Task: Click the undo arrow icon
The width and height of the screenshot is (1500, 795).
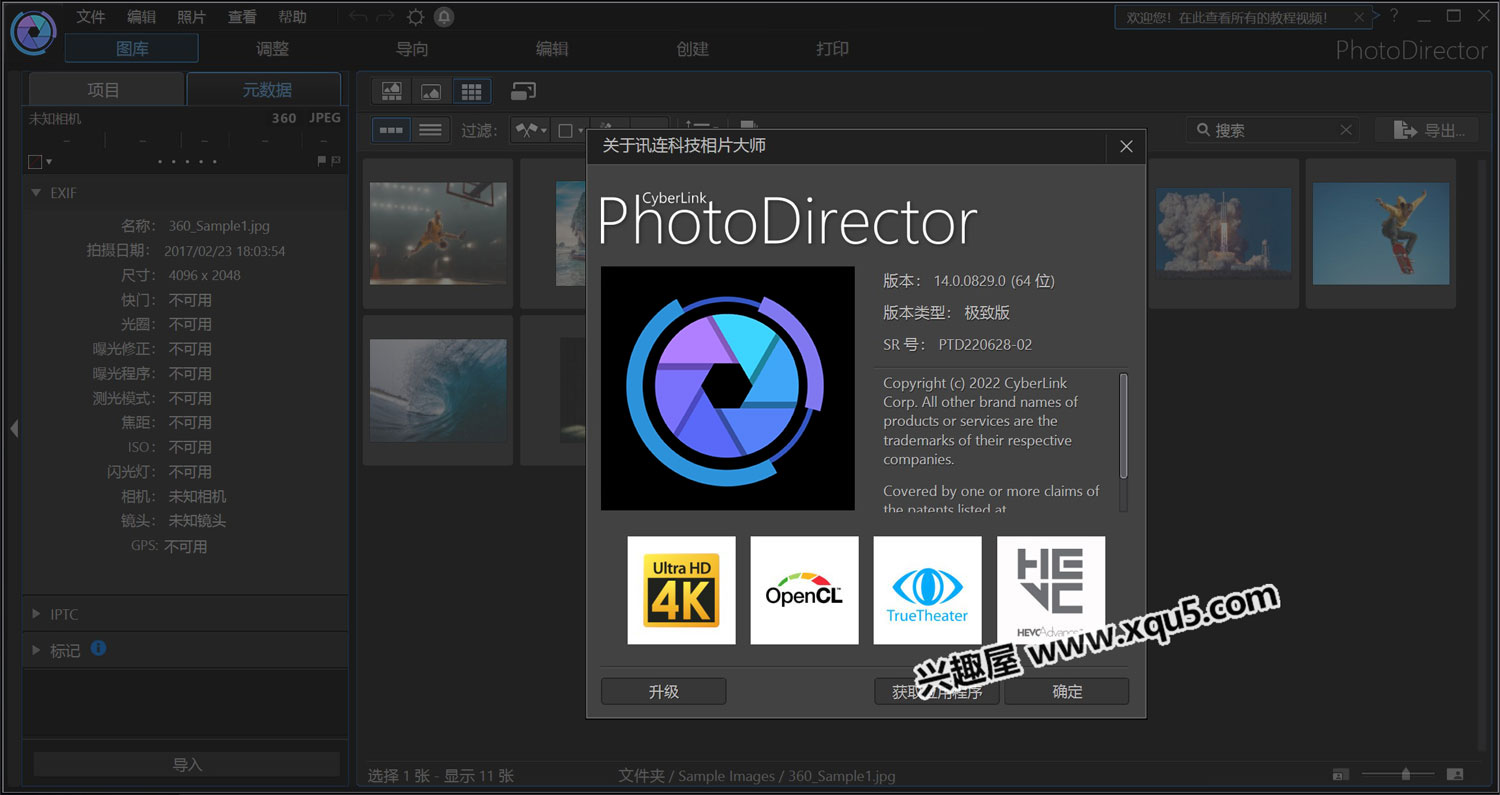Action: tap(358, 17)
